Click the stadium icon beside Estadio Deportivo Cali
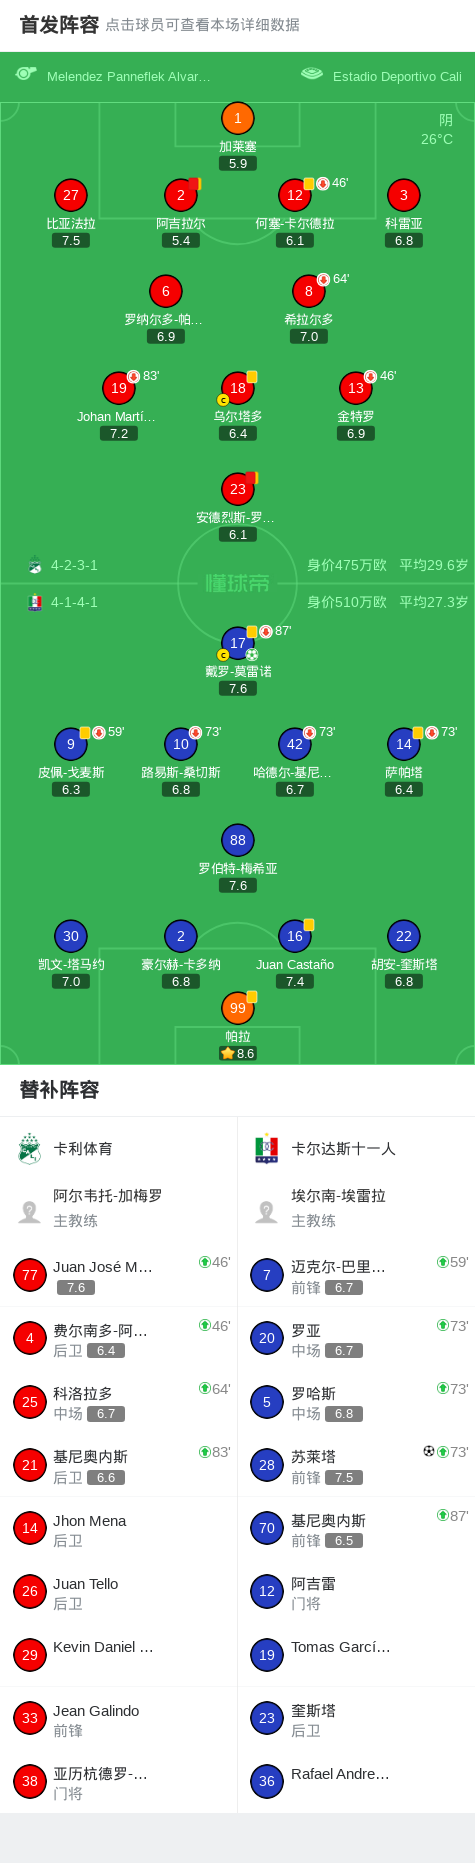 pos(312,74)
